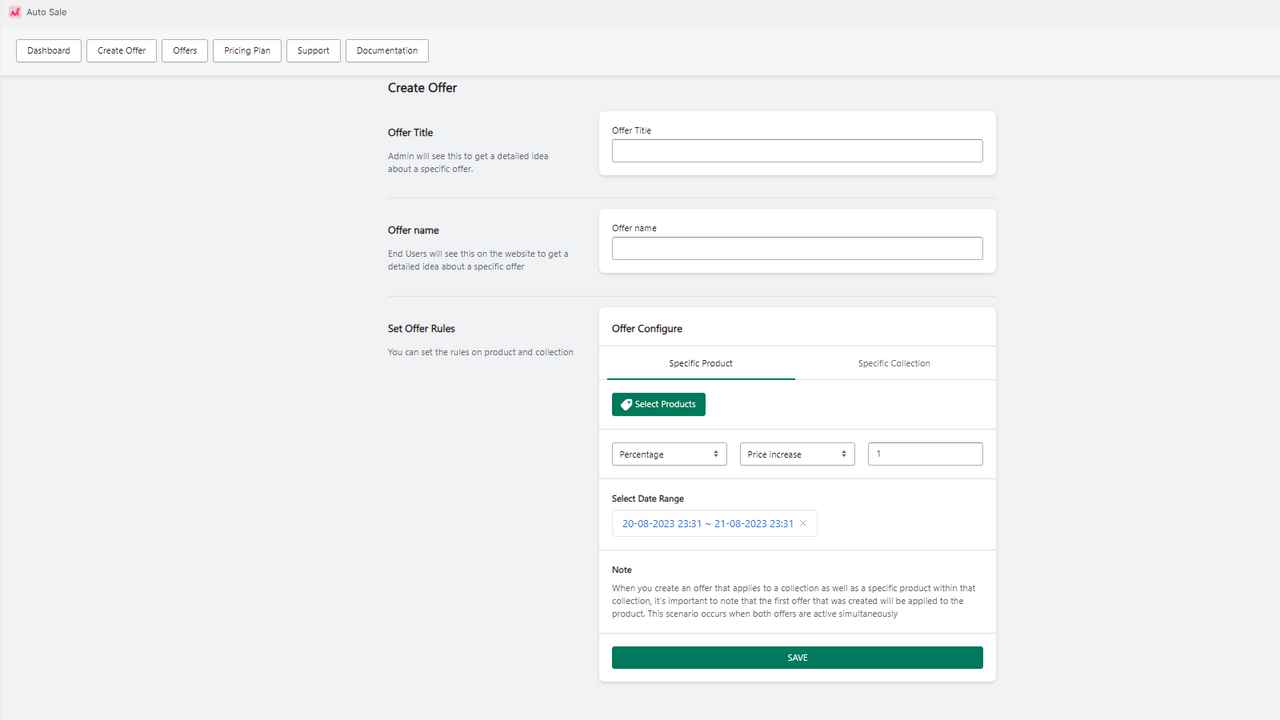Click the Select Date Range label
1280x720 pixels.
pos(648,498)
